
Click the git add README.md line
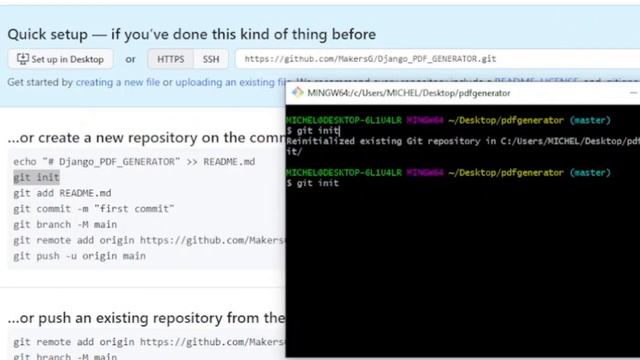(62, 193)
